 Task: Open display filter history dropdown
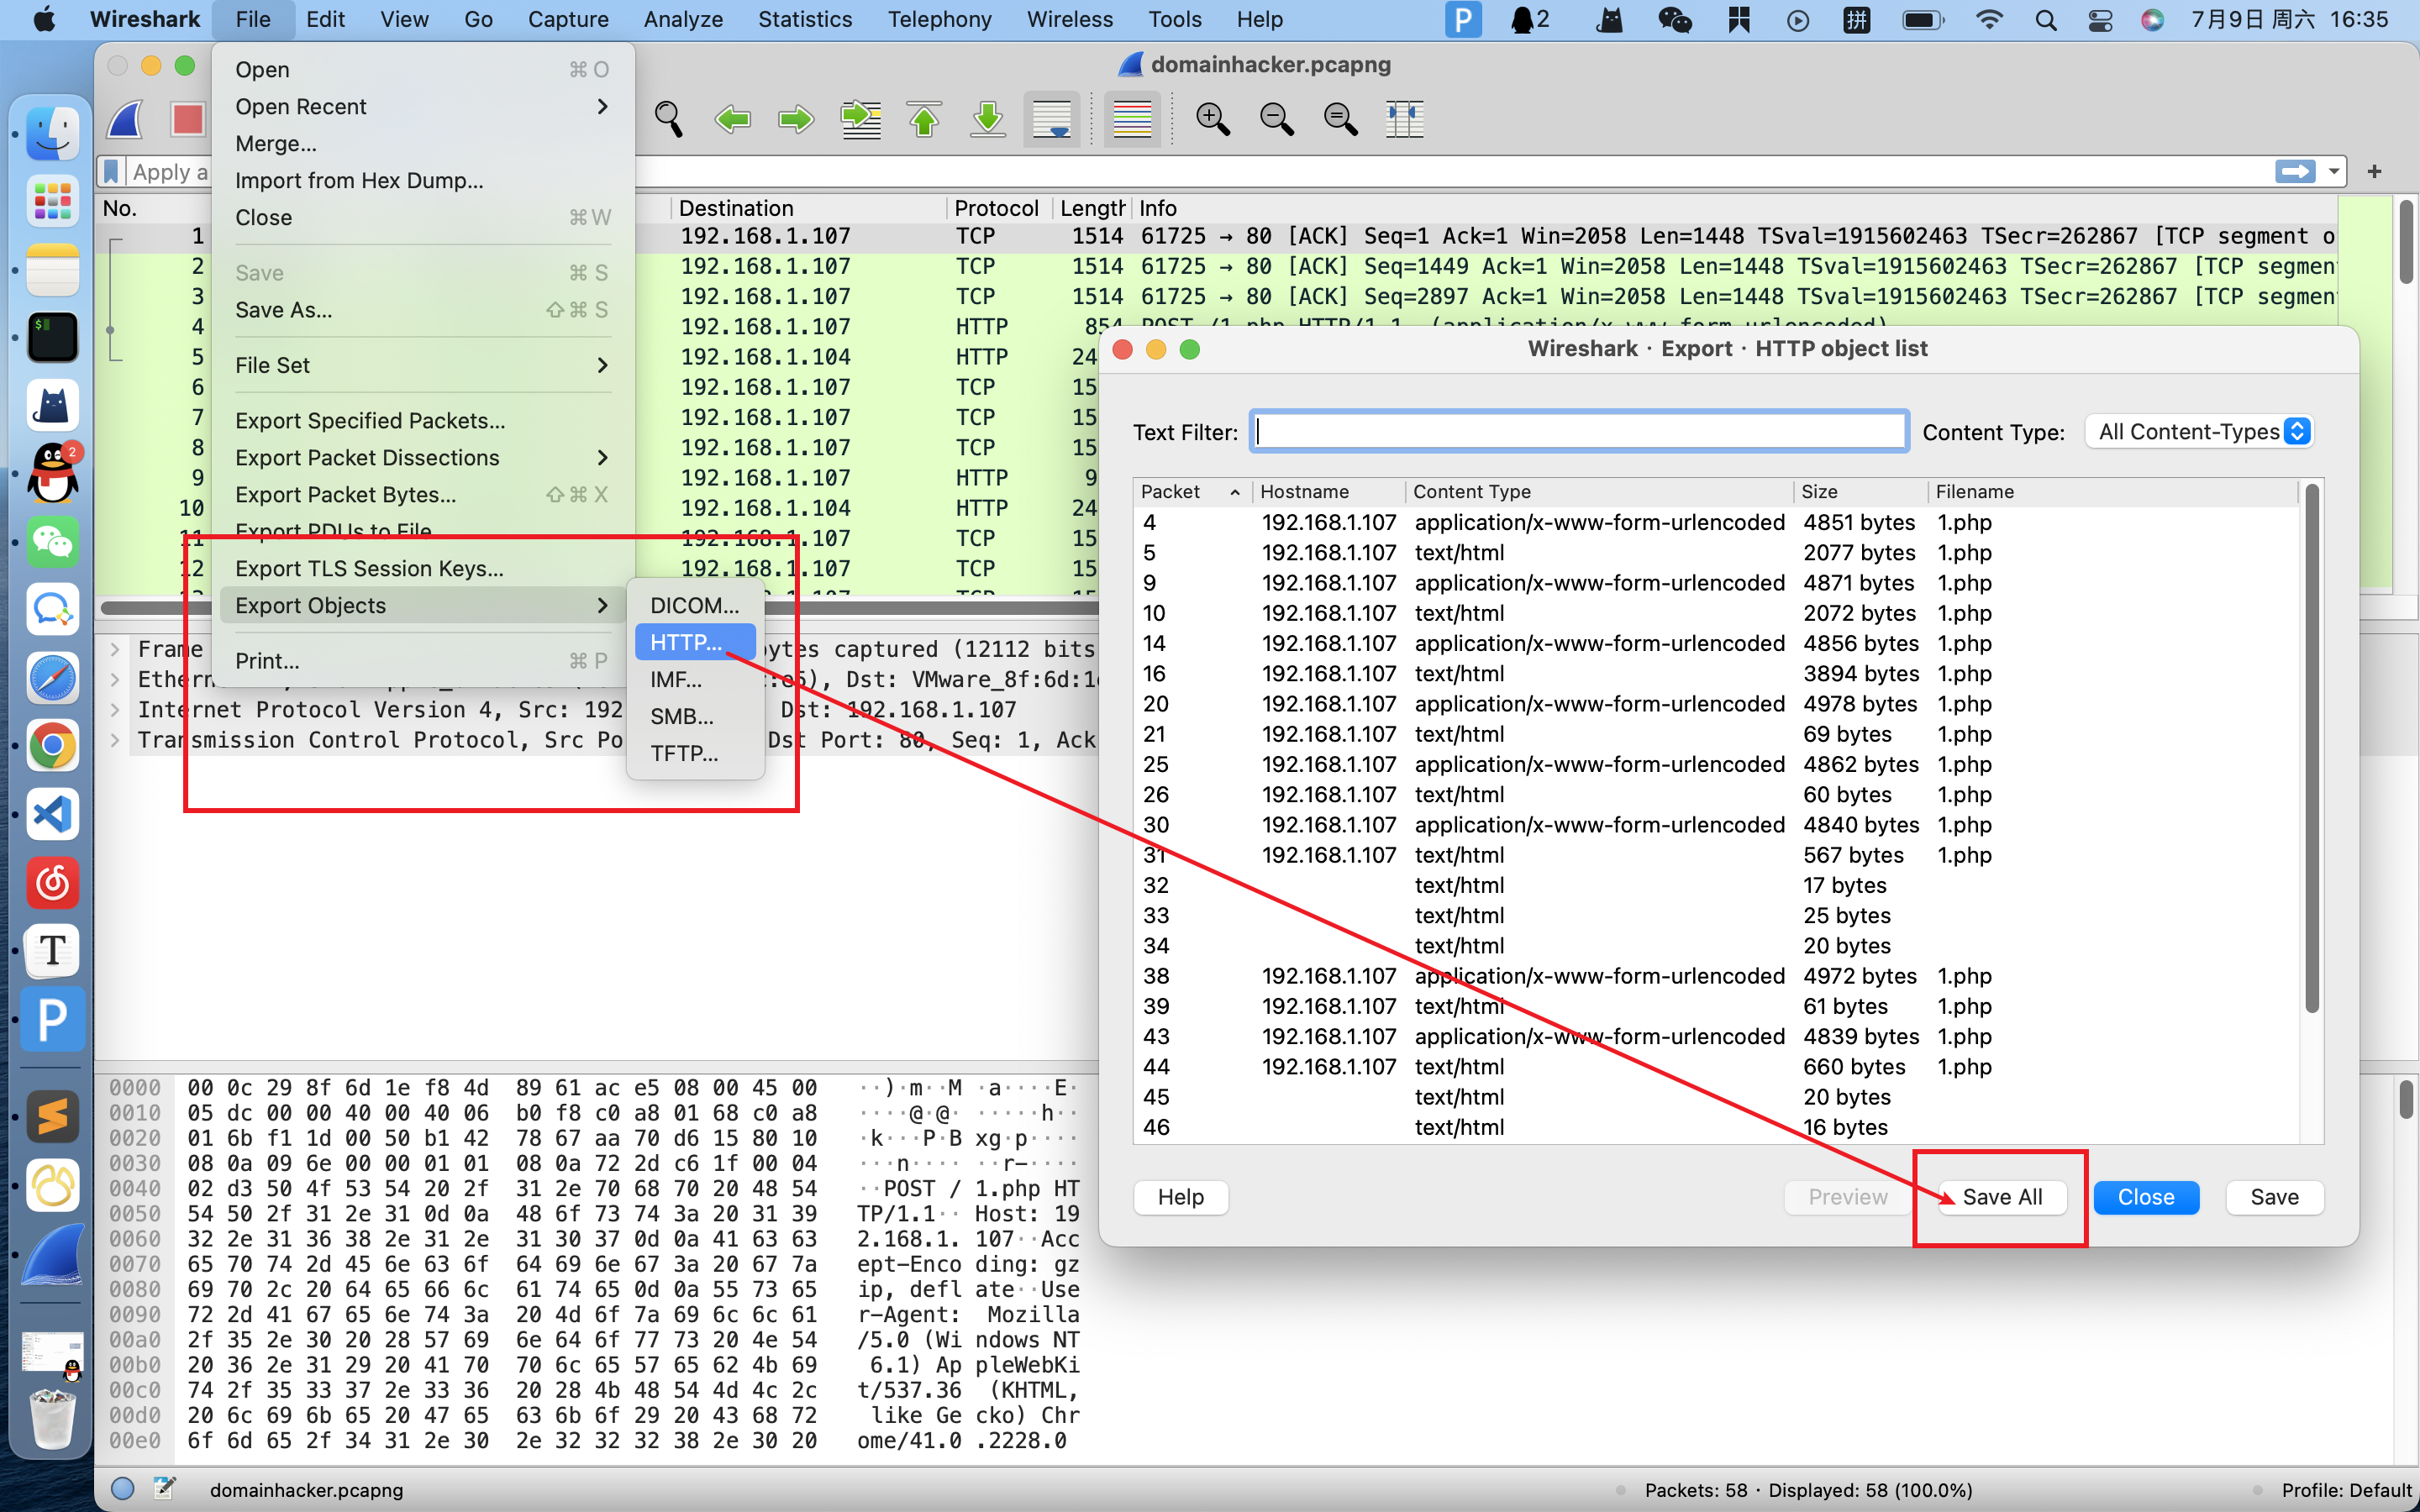point(2334,171)
